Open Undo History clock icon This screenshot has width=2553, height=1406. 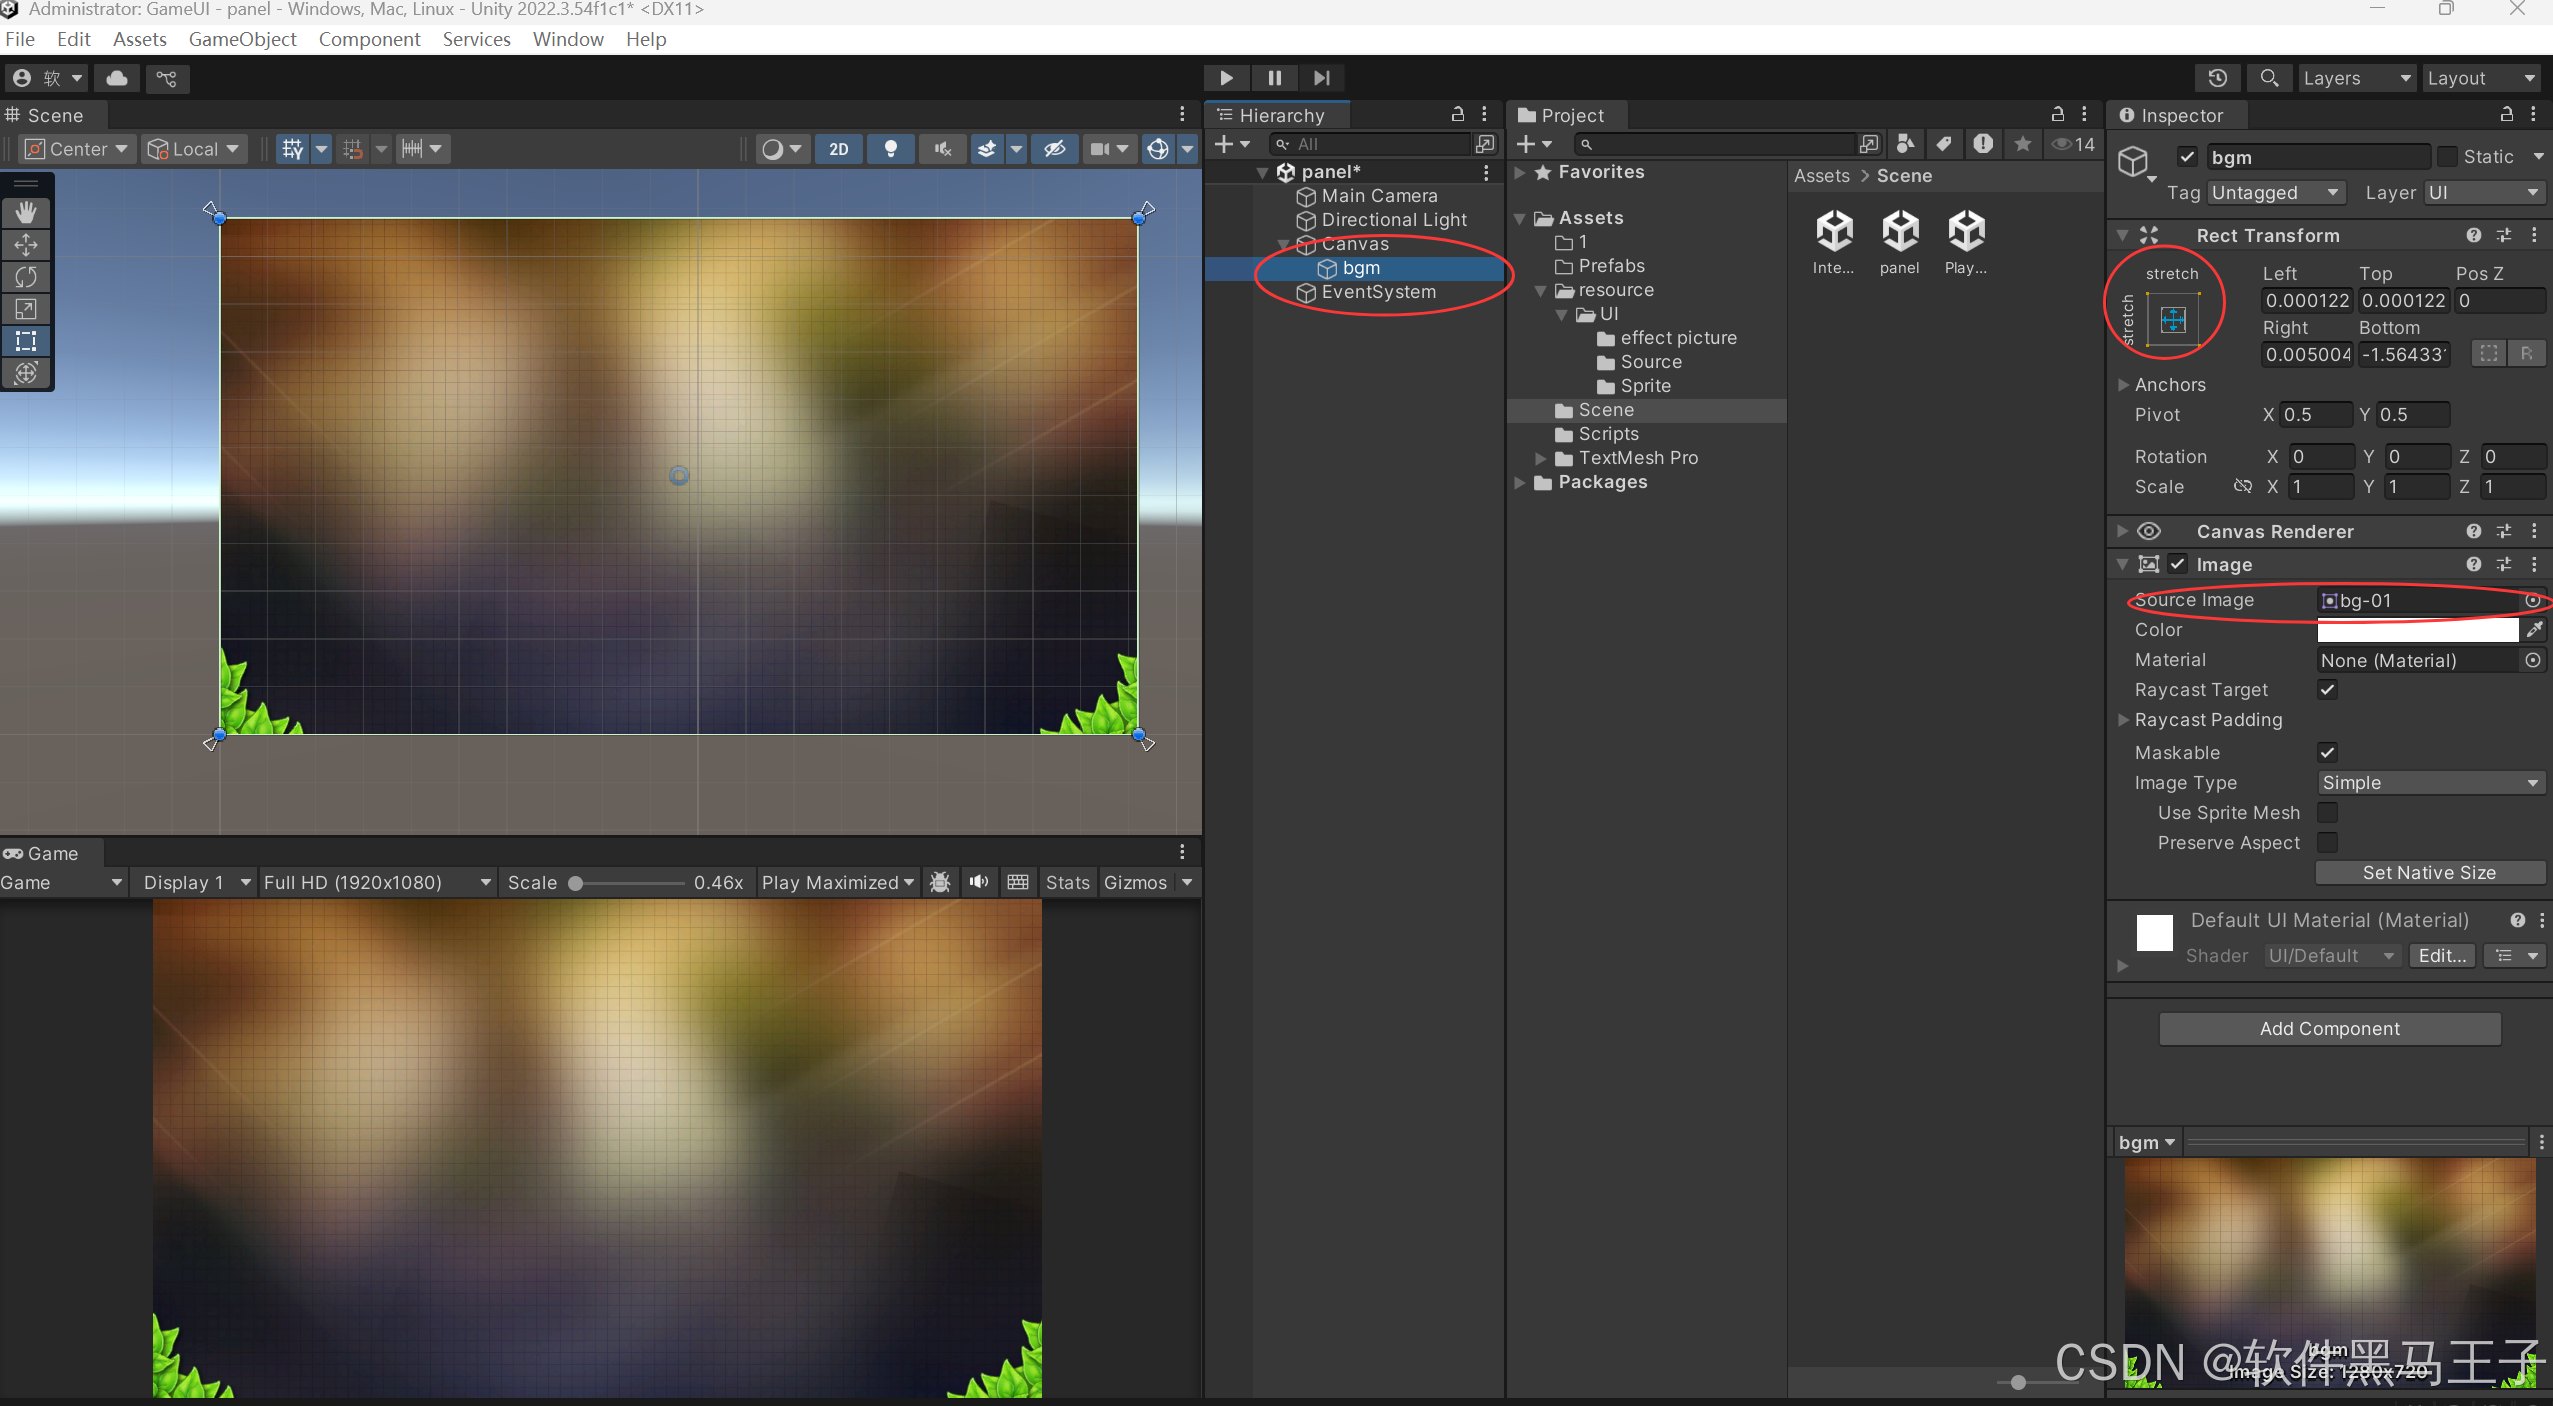point(2217,78)
